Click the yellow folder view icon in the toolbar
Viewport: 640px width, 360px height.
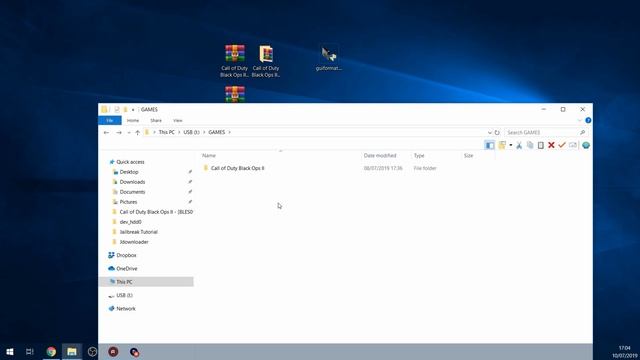pos(502,145)
